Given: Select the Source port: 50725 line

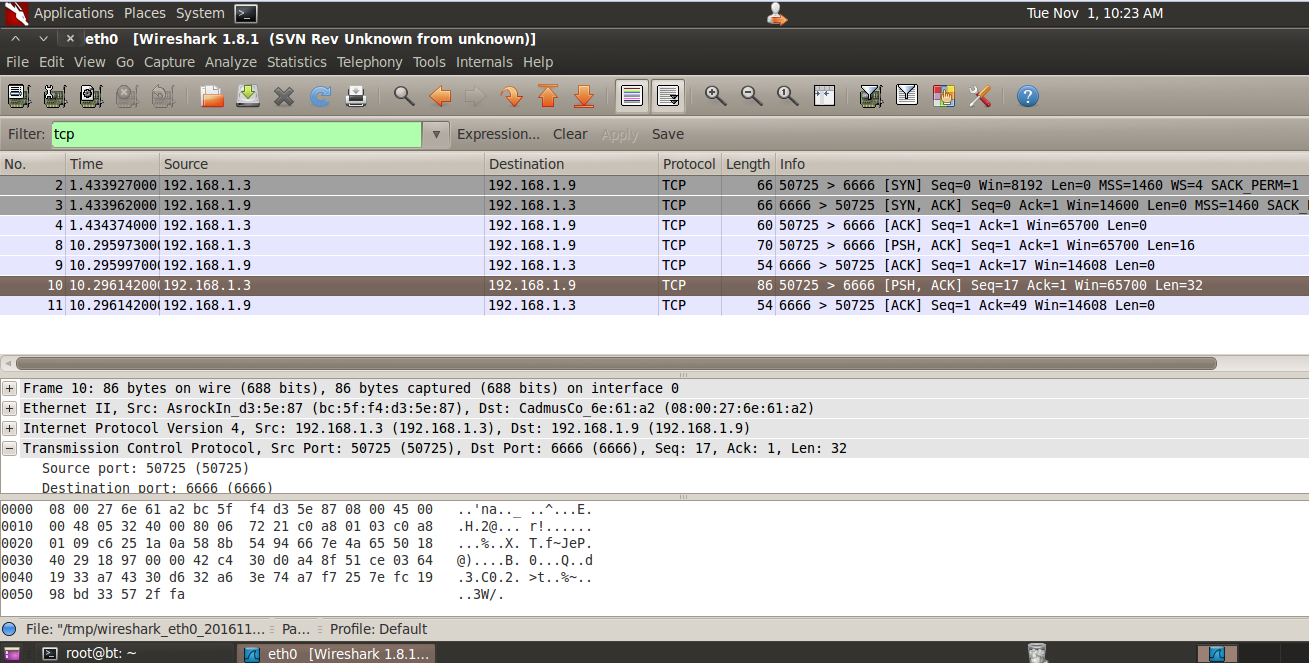Looking at the screenshot, I should (145, 468).
